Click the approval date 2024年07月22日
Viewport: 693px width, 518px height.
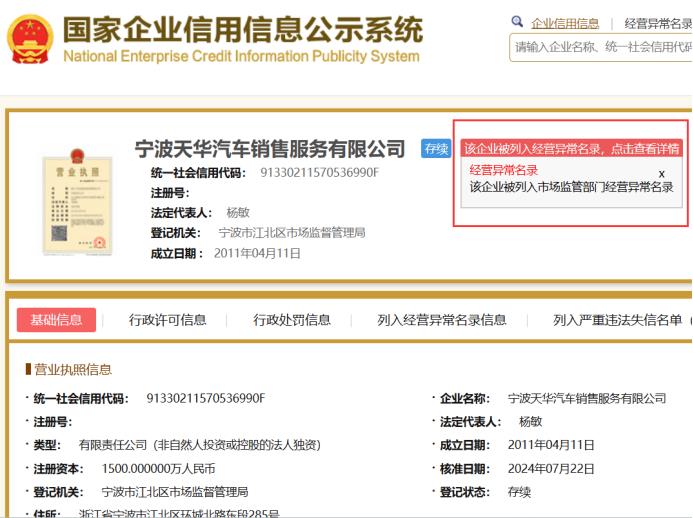(x=551, y=468)
